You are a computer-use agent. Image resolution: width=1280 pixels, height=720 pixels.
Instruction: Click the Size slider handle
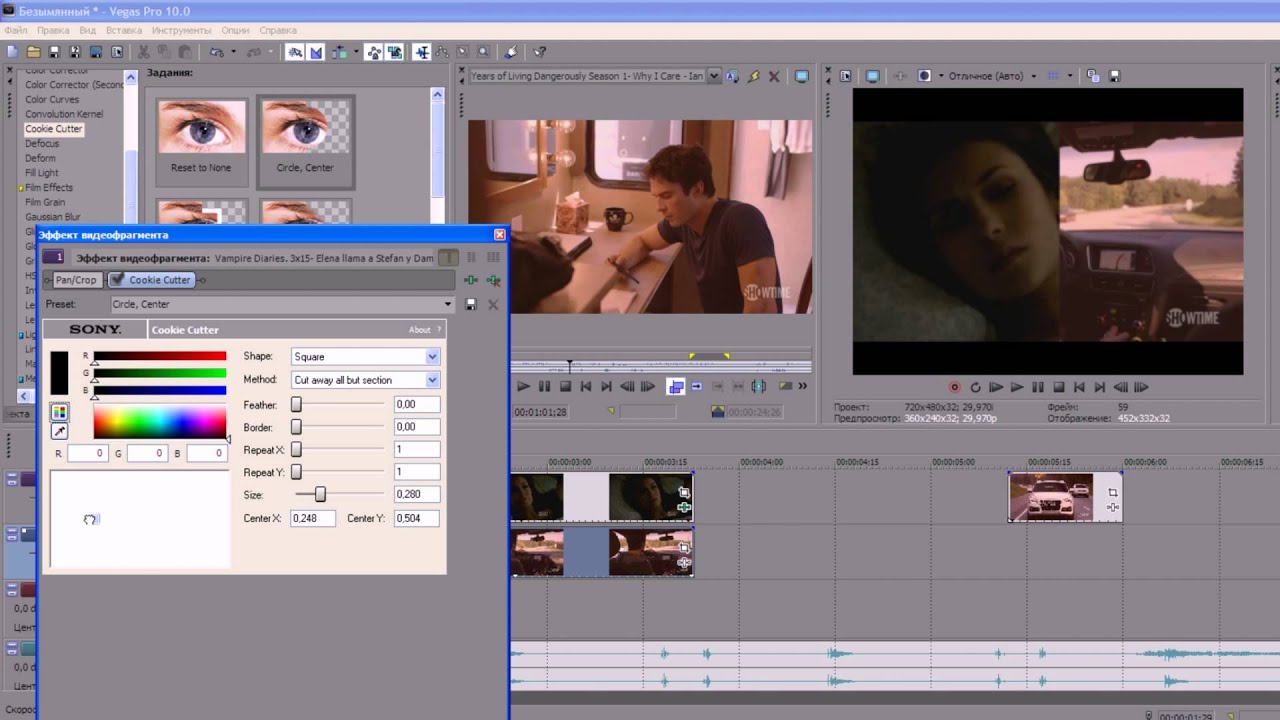(x=320, y=495)
